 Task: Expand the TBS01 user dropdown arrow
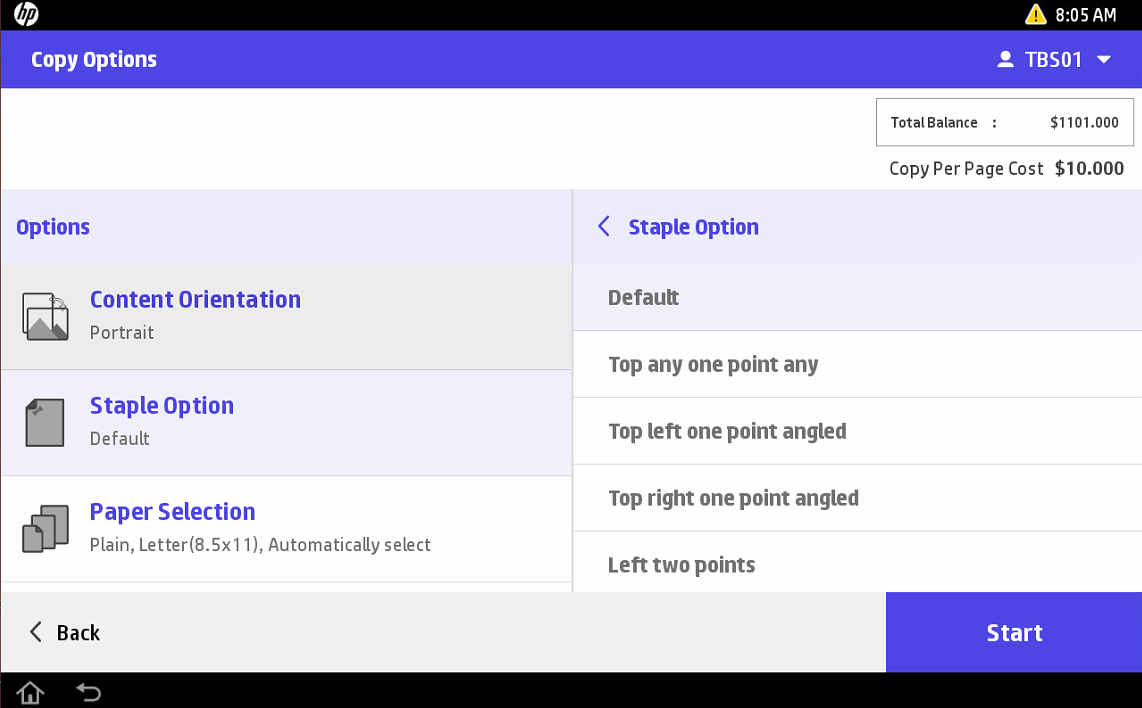1104,60
